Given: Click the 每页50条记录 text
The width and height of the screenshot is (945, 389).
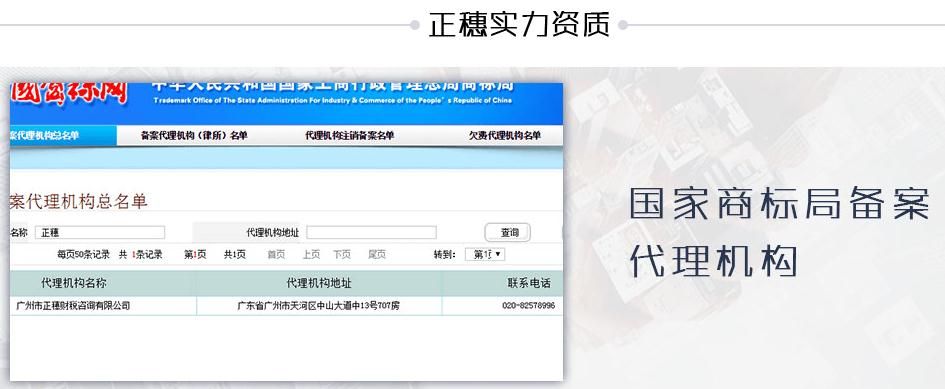Looking at the screenshot, I should pyautogui.click(x=83, y=255).
